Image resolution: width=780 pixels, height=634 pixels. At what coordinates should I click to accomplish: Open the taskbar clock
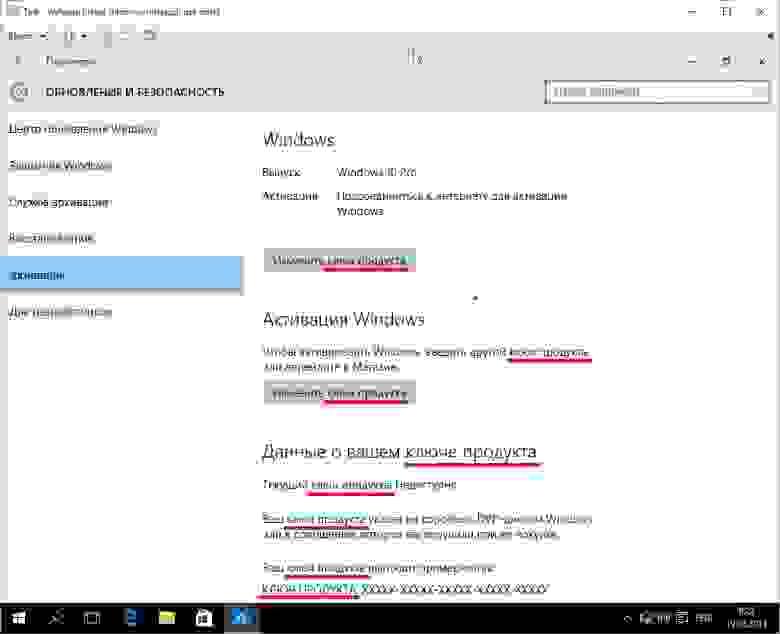(x=747, y=618)
